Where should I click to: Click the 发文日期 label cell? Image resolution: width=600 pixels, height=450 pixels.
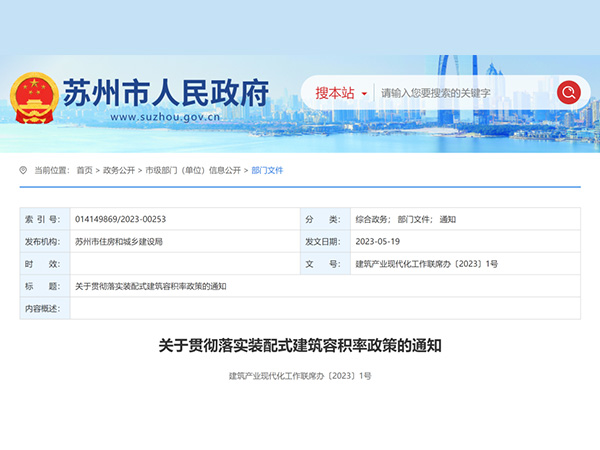point(326,241)
